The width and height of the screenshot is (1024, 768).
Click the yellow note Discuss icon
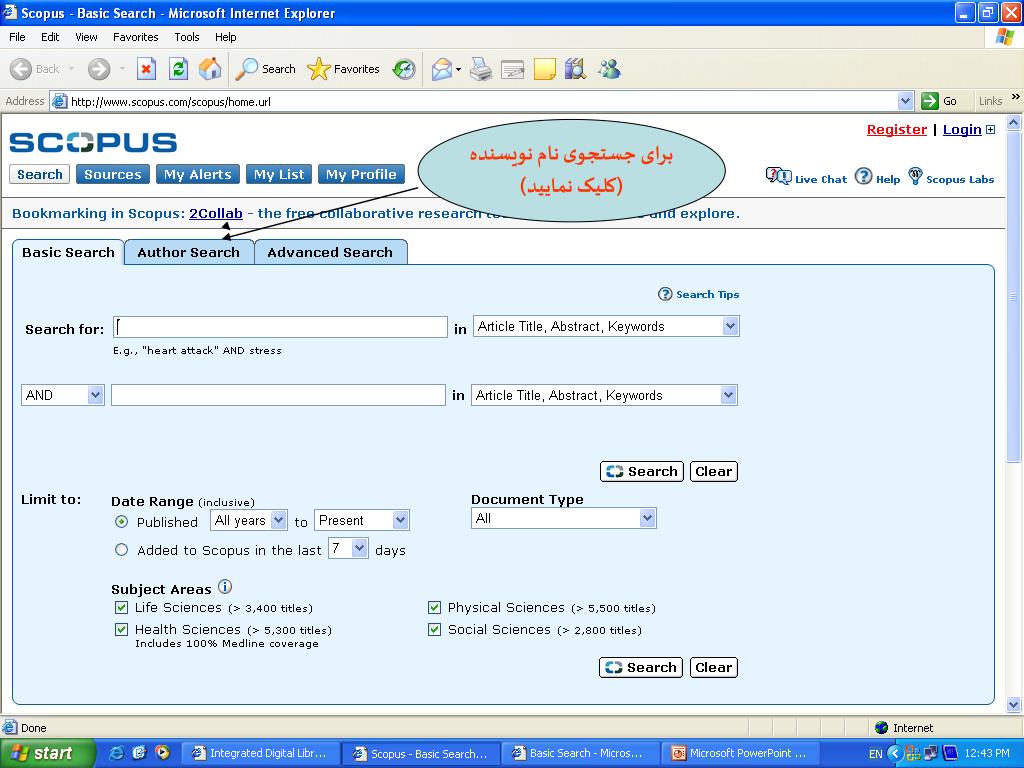(545, 69)
